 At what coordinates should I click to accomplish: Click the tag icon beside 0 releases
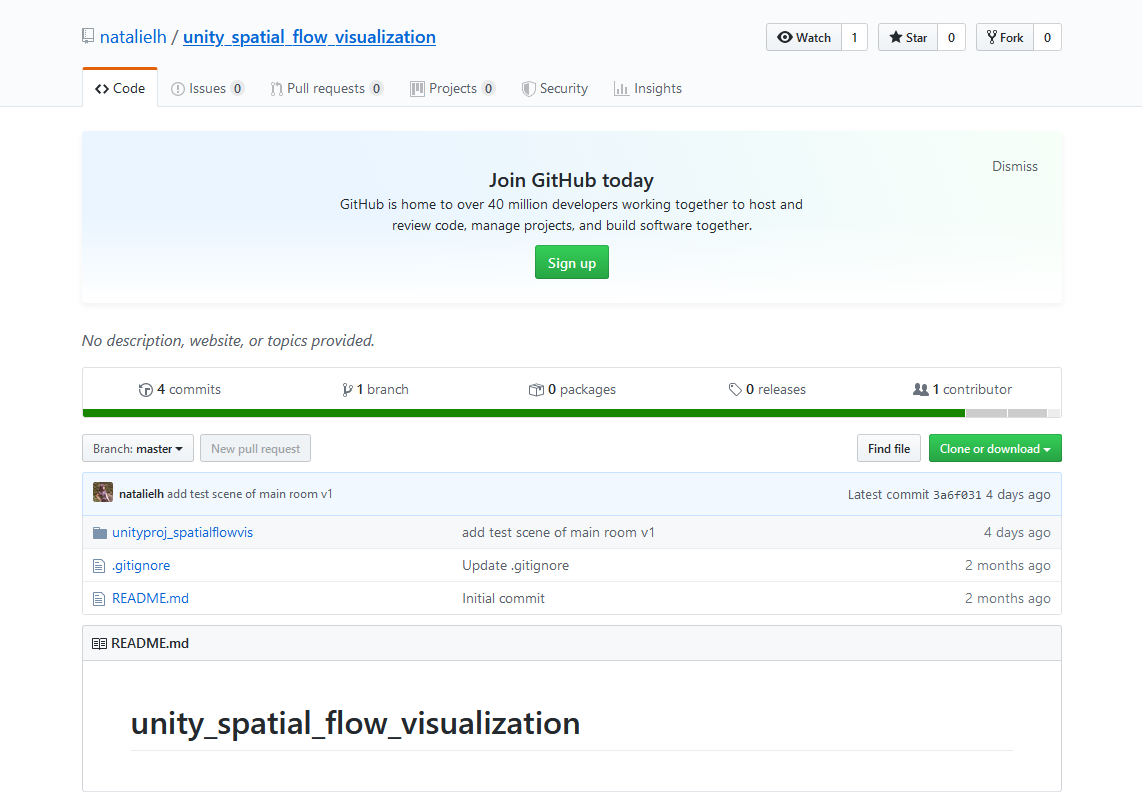[x=736, y=390]
